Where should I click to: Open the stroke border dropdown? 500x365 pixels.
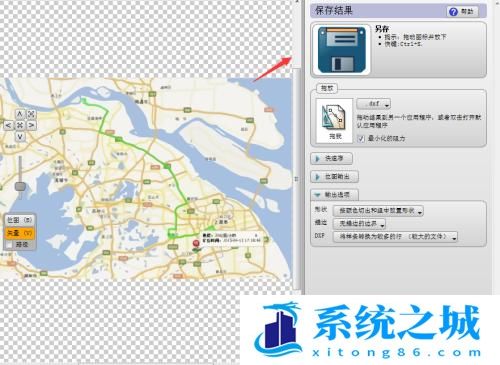click(359, 224)
